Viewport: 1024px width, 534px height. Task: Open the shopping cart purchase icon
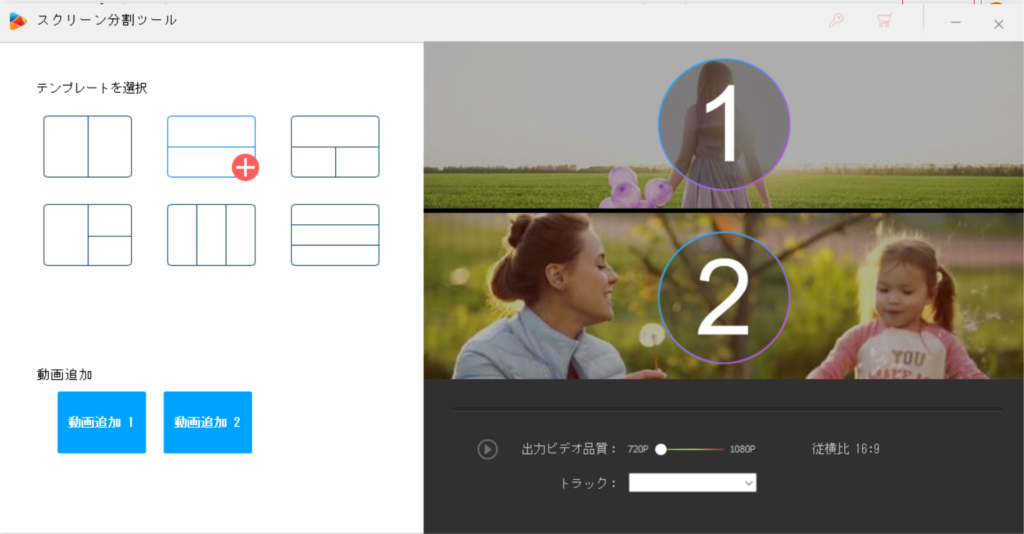884,21
